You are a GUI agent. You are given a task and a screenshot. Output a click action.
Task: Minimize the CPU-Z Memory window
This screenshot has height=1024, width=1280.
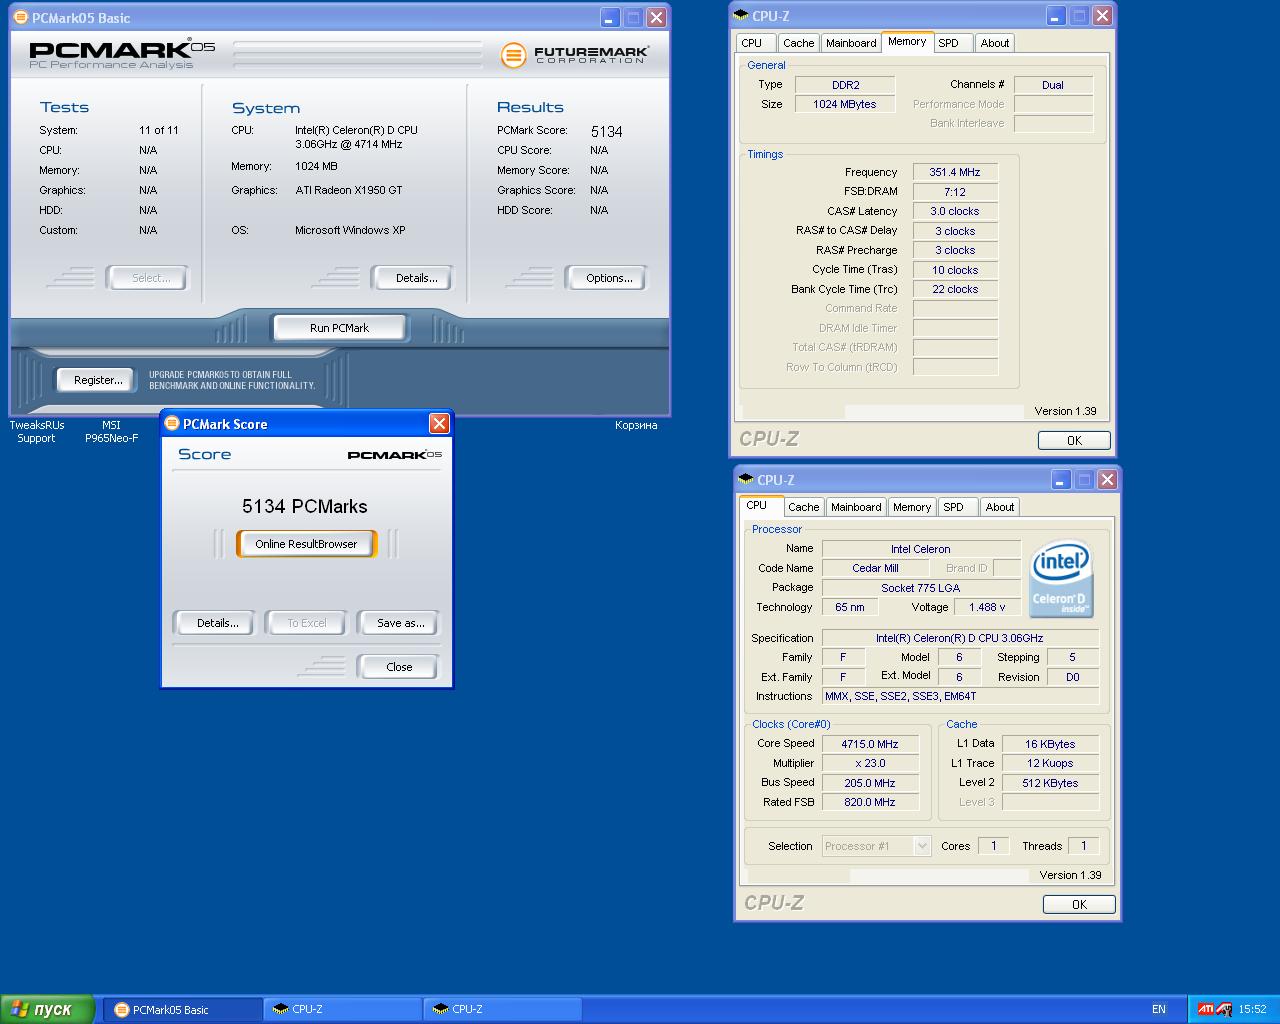(1056, 16)
